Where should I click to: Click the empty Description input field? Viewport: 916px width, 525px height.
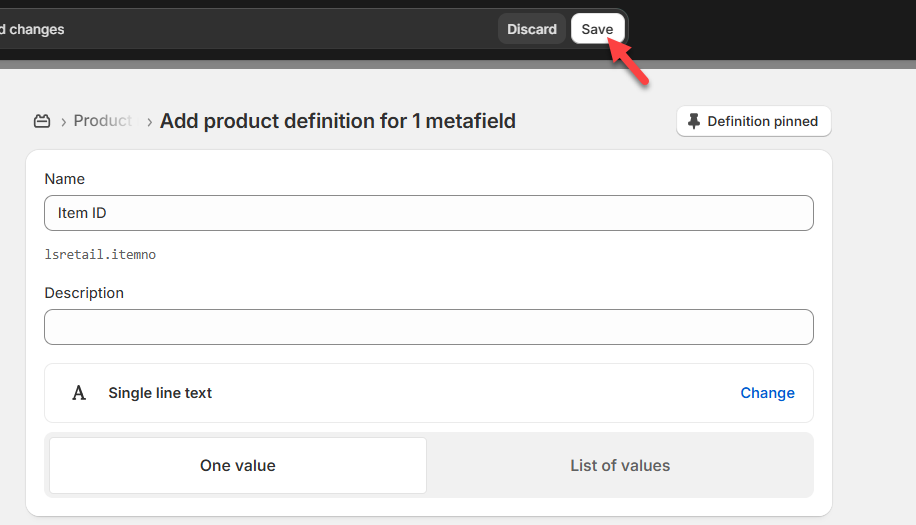tap(428, 327)
